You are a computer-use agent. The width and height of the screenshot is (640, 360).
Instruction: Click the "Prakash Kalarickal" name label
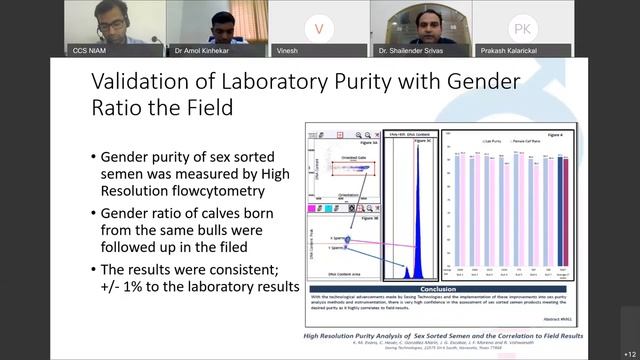coord(509,51)
